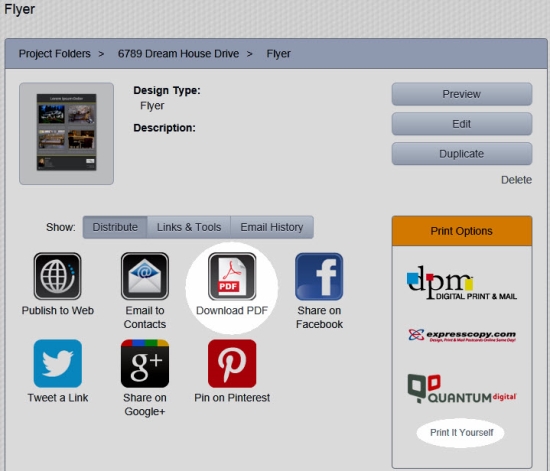Open the Email to Contacts envelope icon
Screen dimensions: 550x471
[145, 276]
